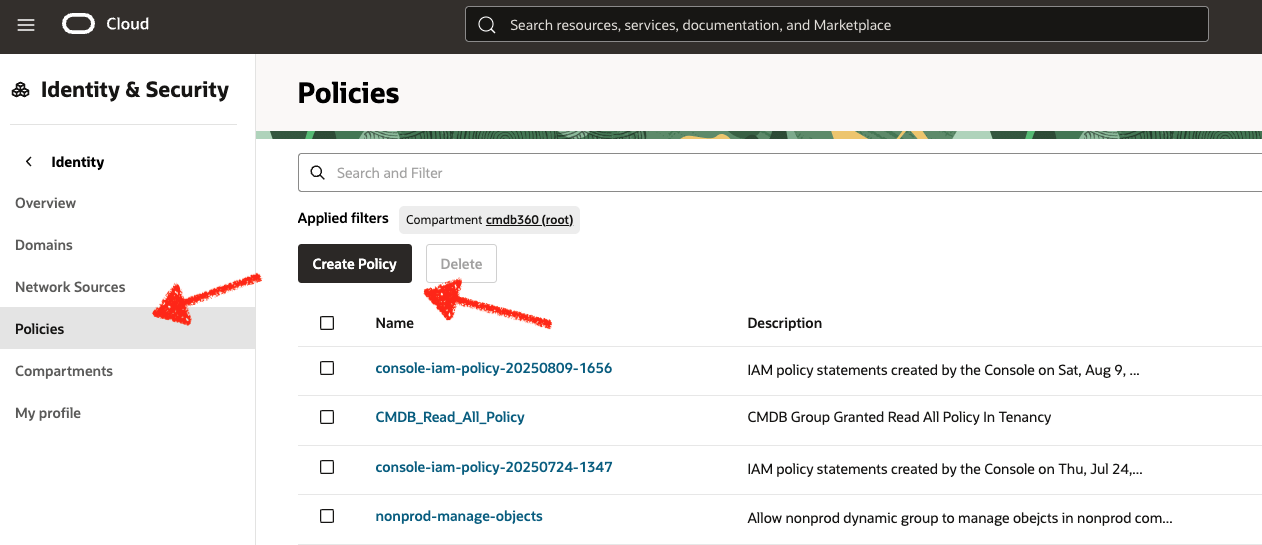Image resolution: width=1262 pixels, height=545 pixels.
Task: Focus the top resources search field
Action: click(x=836, y=25)
